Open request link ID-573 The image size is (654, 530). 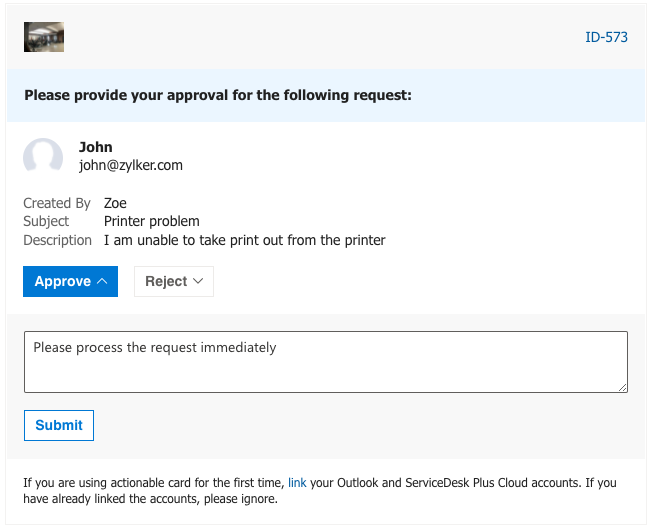coord(606,37)
